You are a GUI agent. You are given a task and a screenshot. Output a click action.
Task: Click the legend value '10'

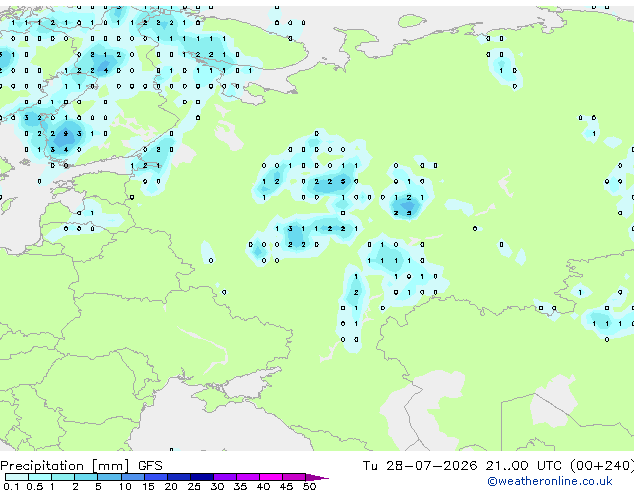(125, 486)
